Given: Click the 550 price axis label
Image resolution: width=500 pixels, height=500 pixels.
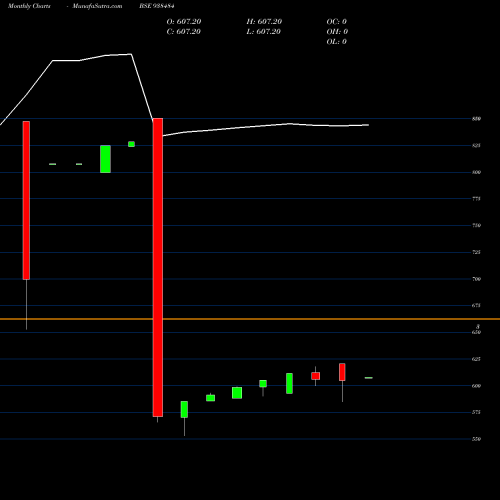Looking at the screenshot, I should 476,439.
